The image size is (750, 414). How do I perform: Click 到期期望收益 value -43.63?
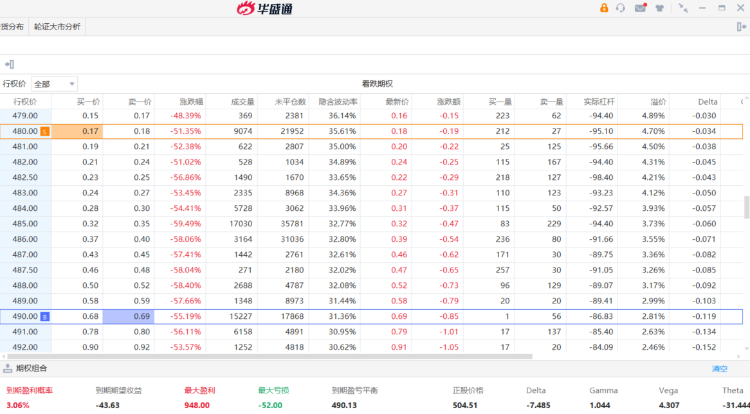point(107,405)
